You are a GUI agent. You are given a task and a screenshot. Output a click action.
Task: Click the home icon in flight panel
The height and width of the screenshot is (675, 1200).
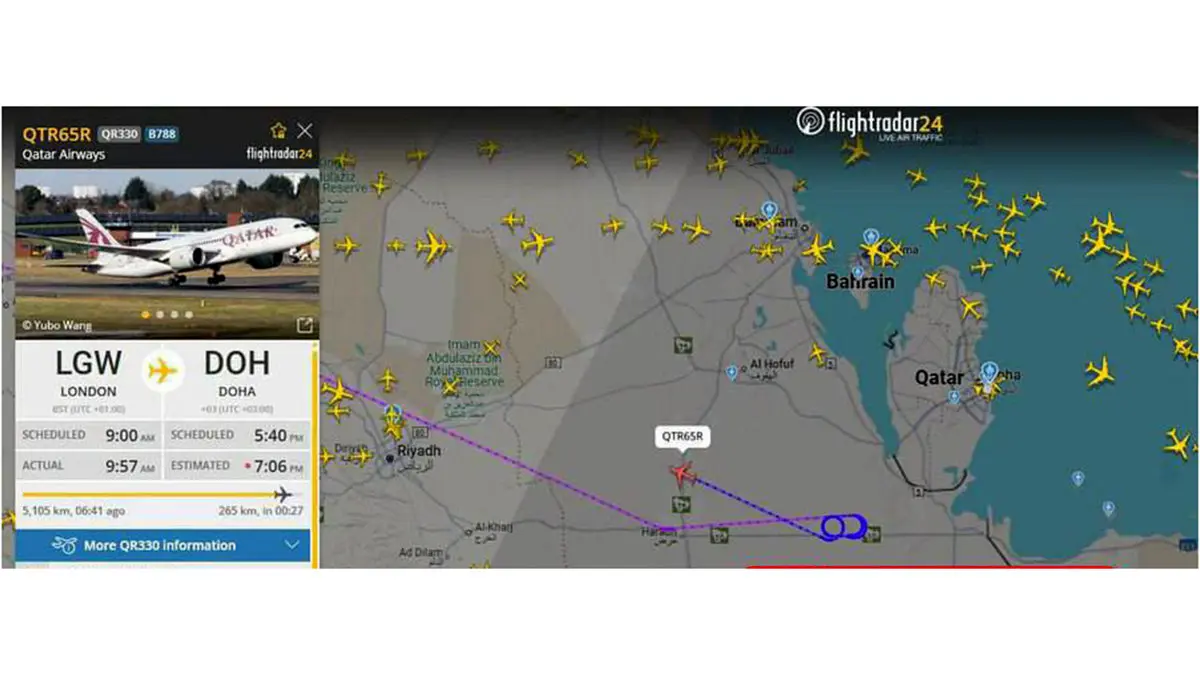[x=279, y=131]
